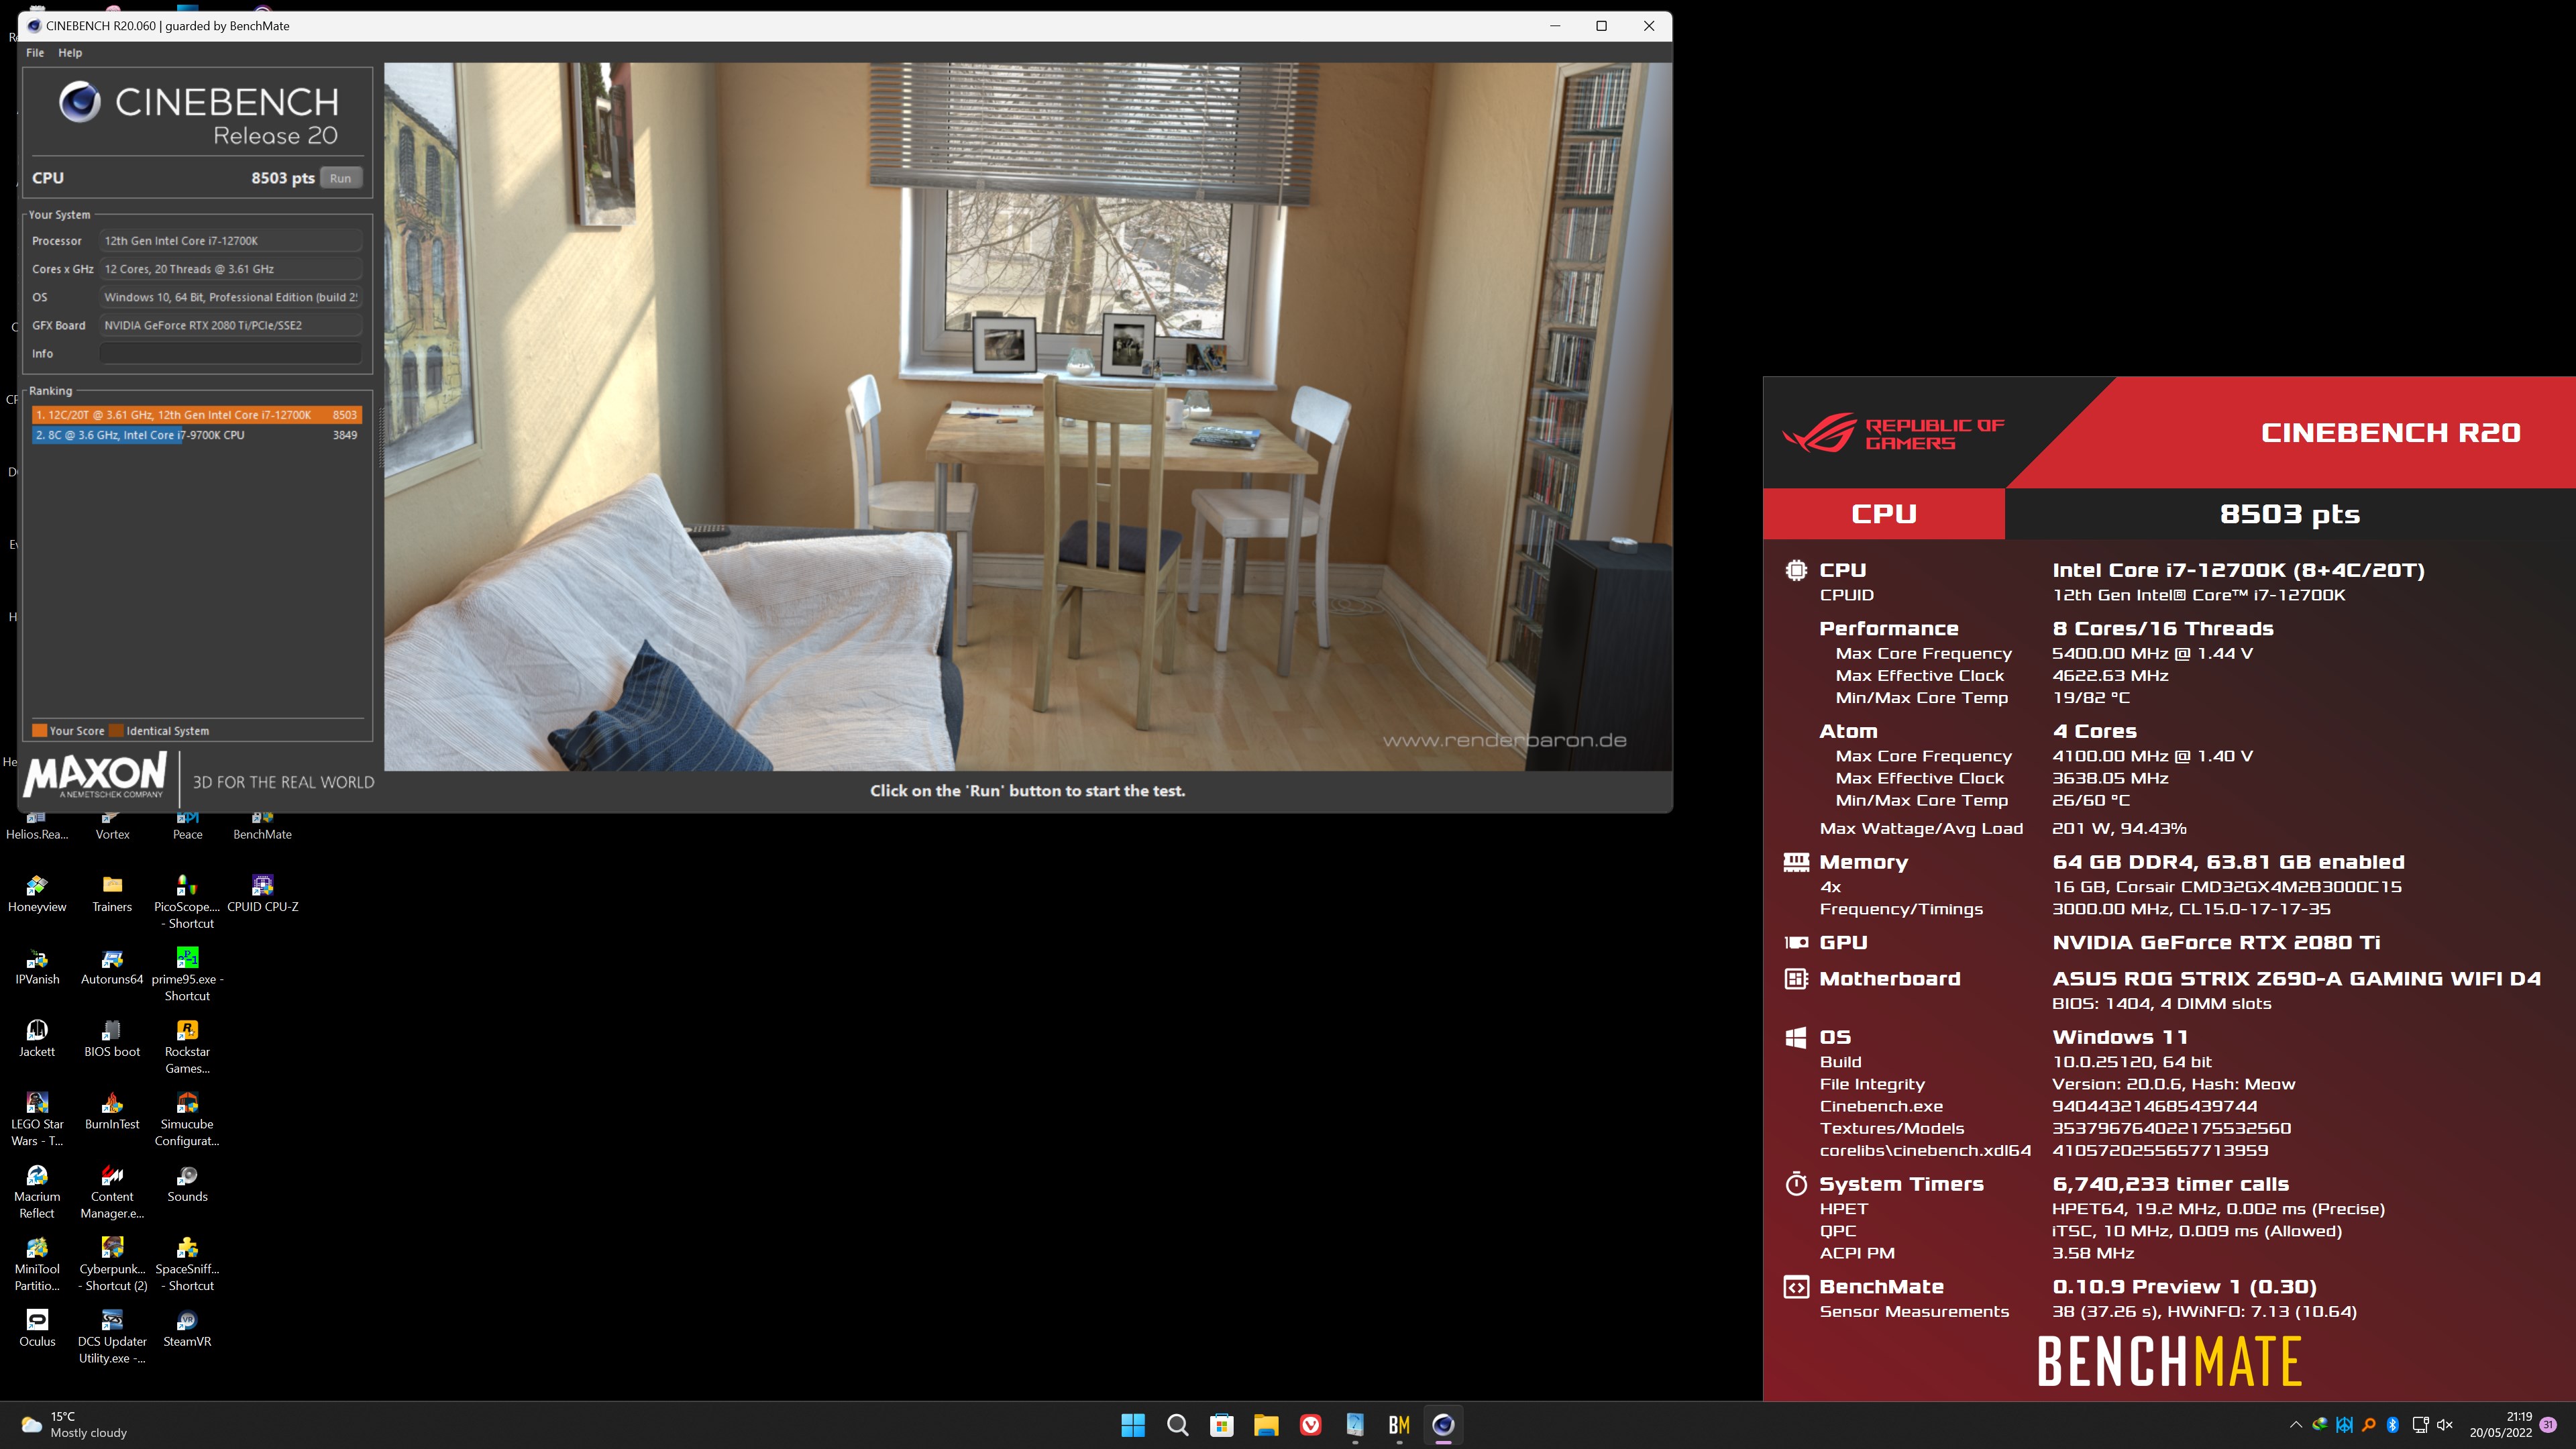This screenshot has height=1449, width=2576.
Task: Open the Sounds desktop shortcut
Action: pos(187,1184)
